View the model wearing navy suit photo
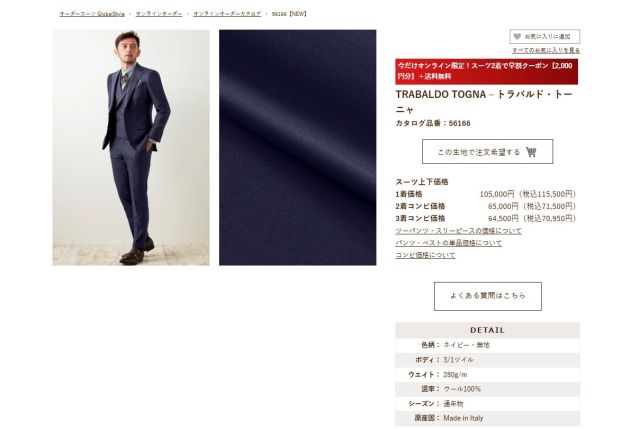The width and height of the screenshot is (640, 429). tap(131, 147)
